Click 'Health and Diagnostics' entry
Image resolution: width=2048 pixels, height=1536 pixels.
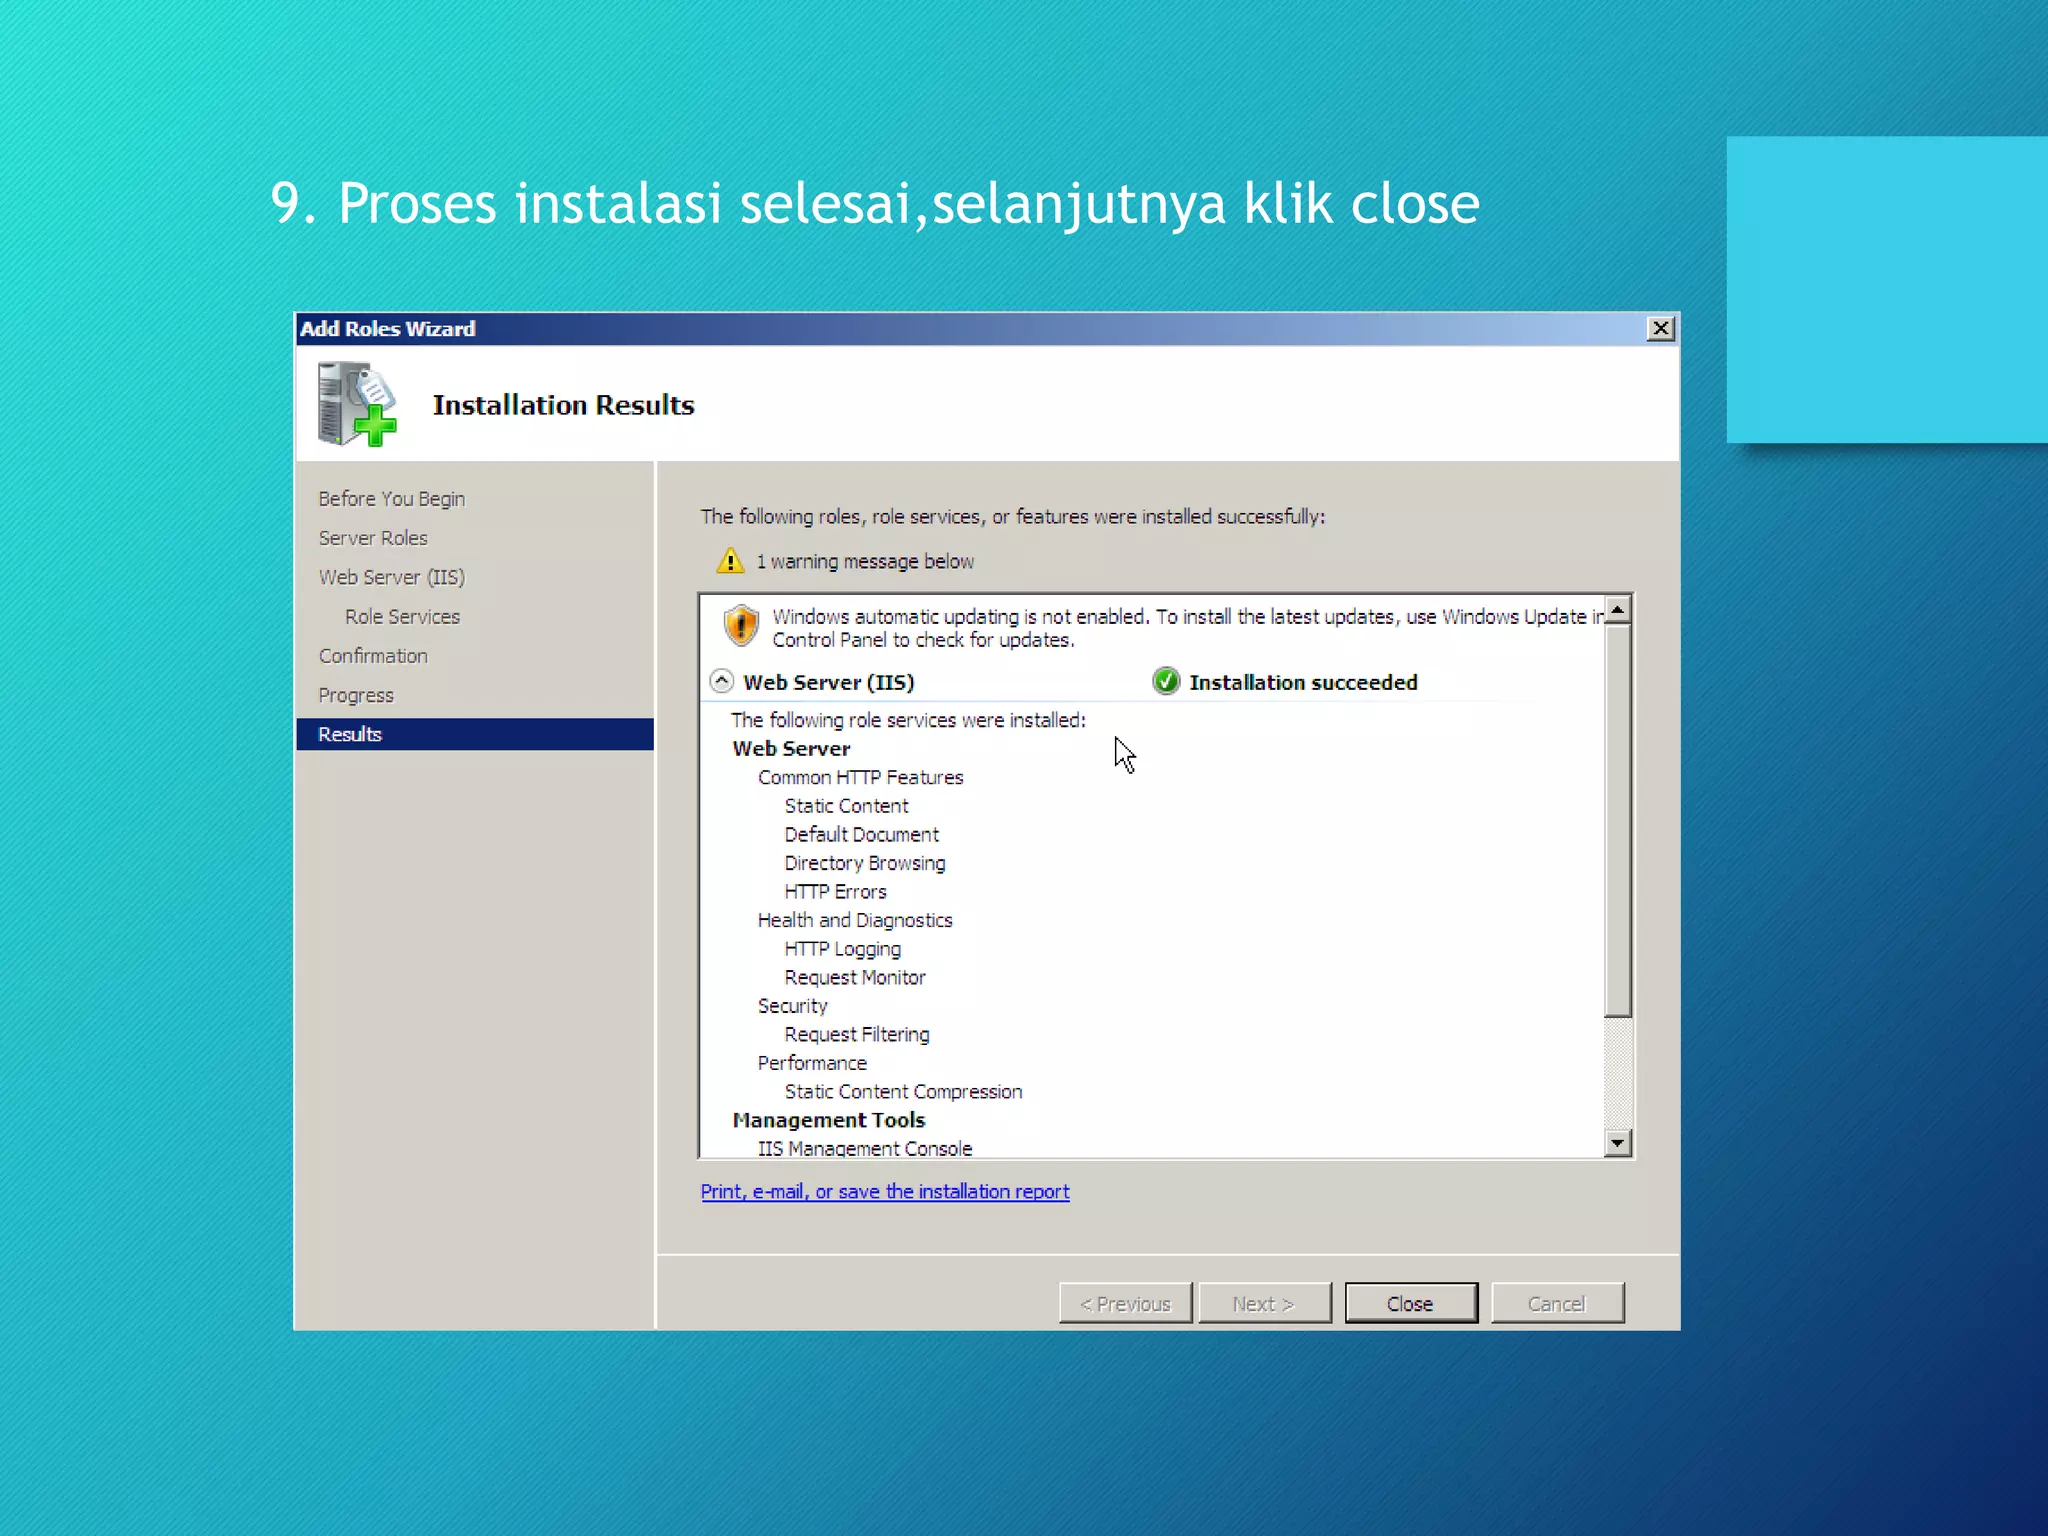point(855,920)
